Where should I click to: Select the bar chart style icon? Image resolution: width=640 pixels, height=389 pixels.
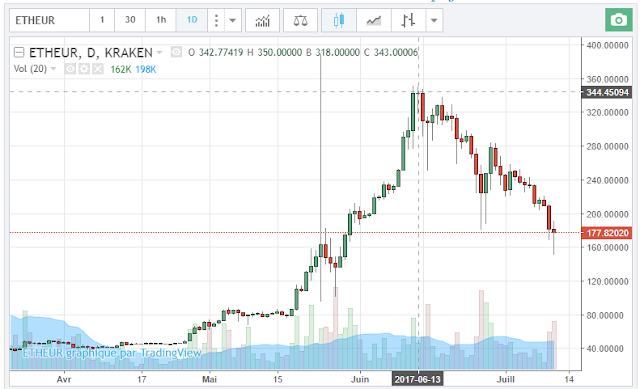coord(408,20)
